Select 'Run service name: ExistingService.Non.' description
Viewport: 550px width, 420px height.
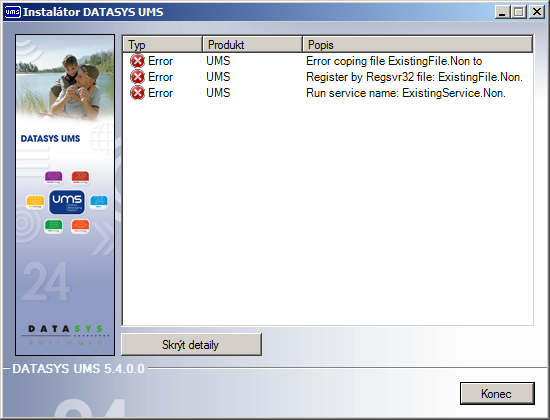click(405, 93)
